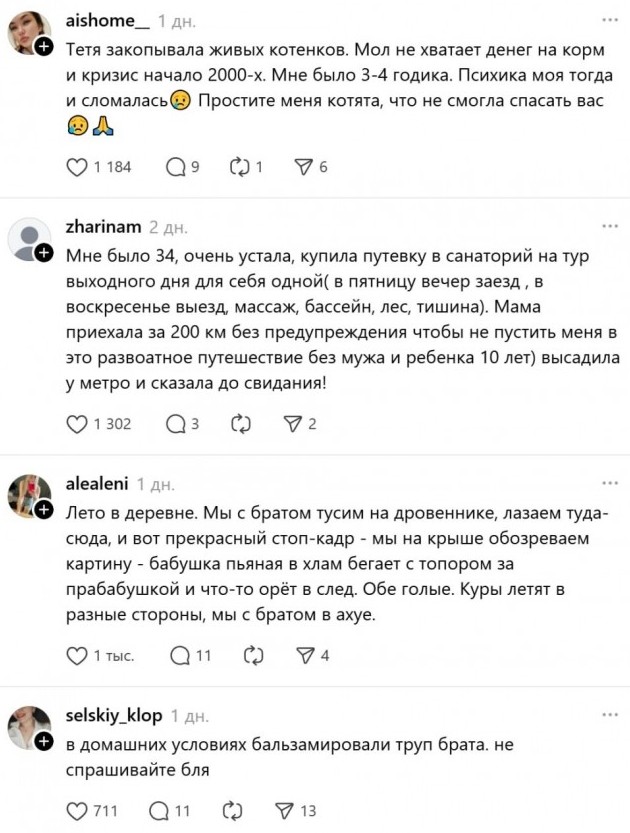Screen dimensions: 630x833
Task: Like the zharinam post
Action: [x=77, y=424]
